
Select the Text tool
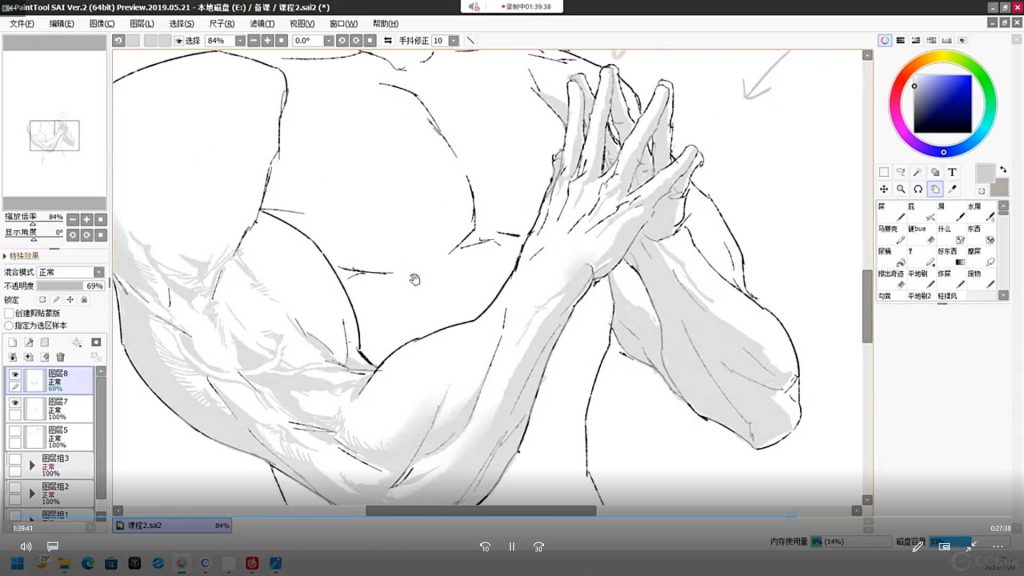[952, 172]
